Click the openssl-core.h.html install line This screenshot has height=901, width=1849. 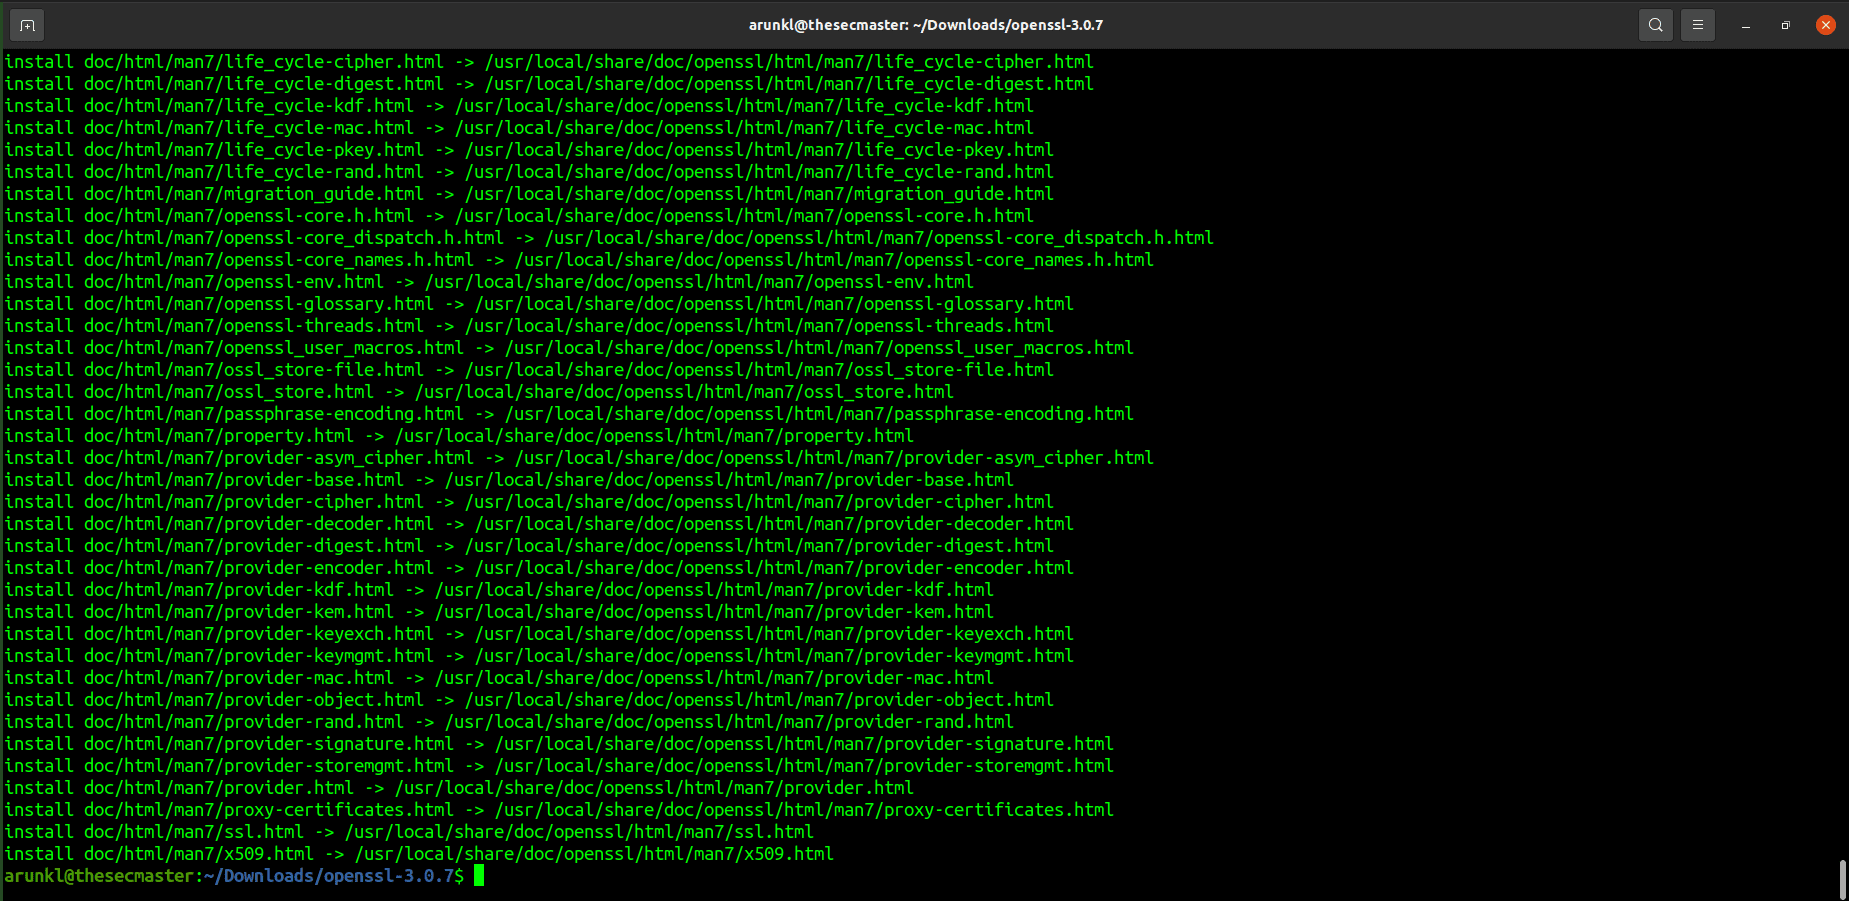[x=519, y=216]
